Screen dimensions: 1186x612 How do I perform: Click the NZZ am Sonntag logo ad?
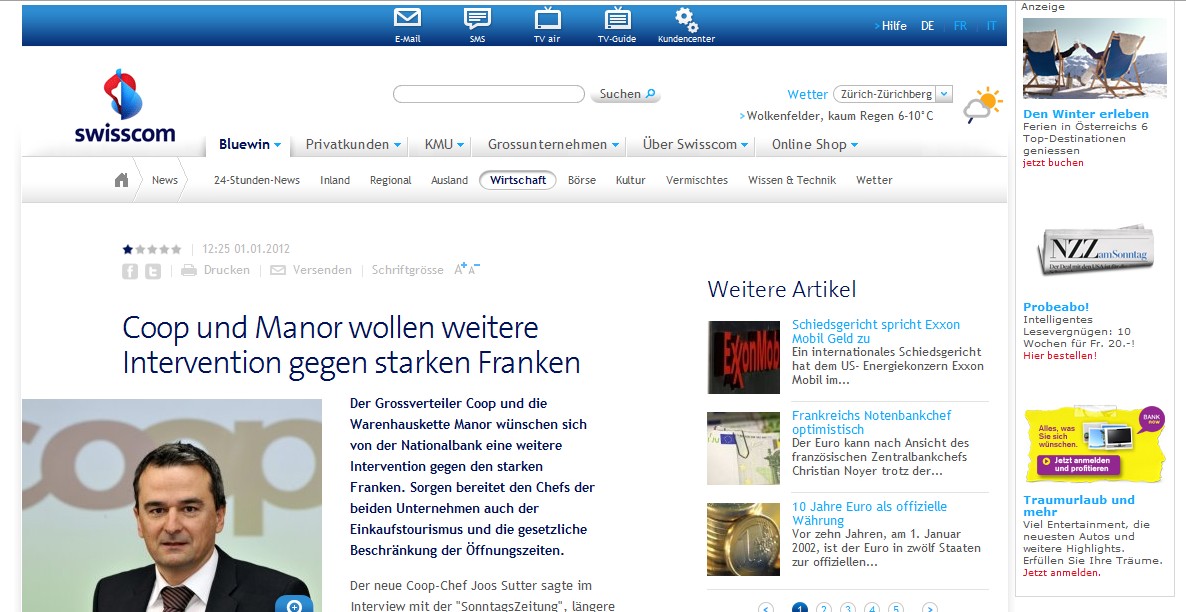(1096, 248)
